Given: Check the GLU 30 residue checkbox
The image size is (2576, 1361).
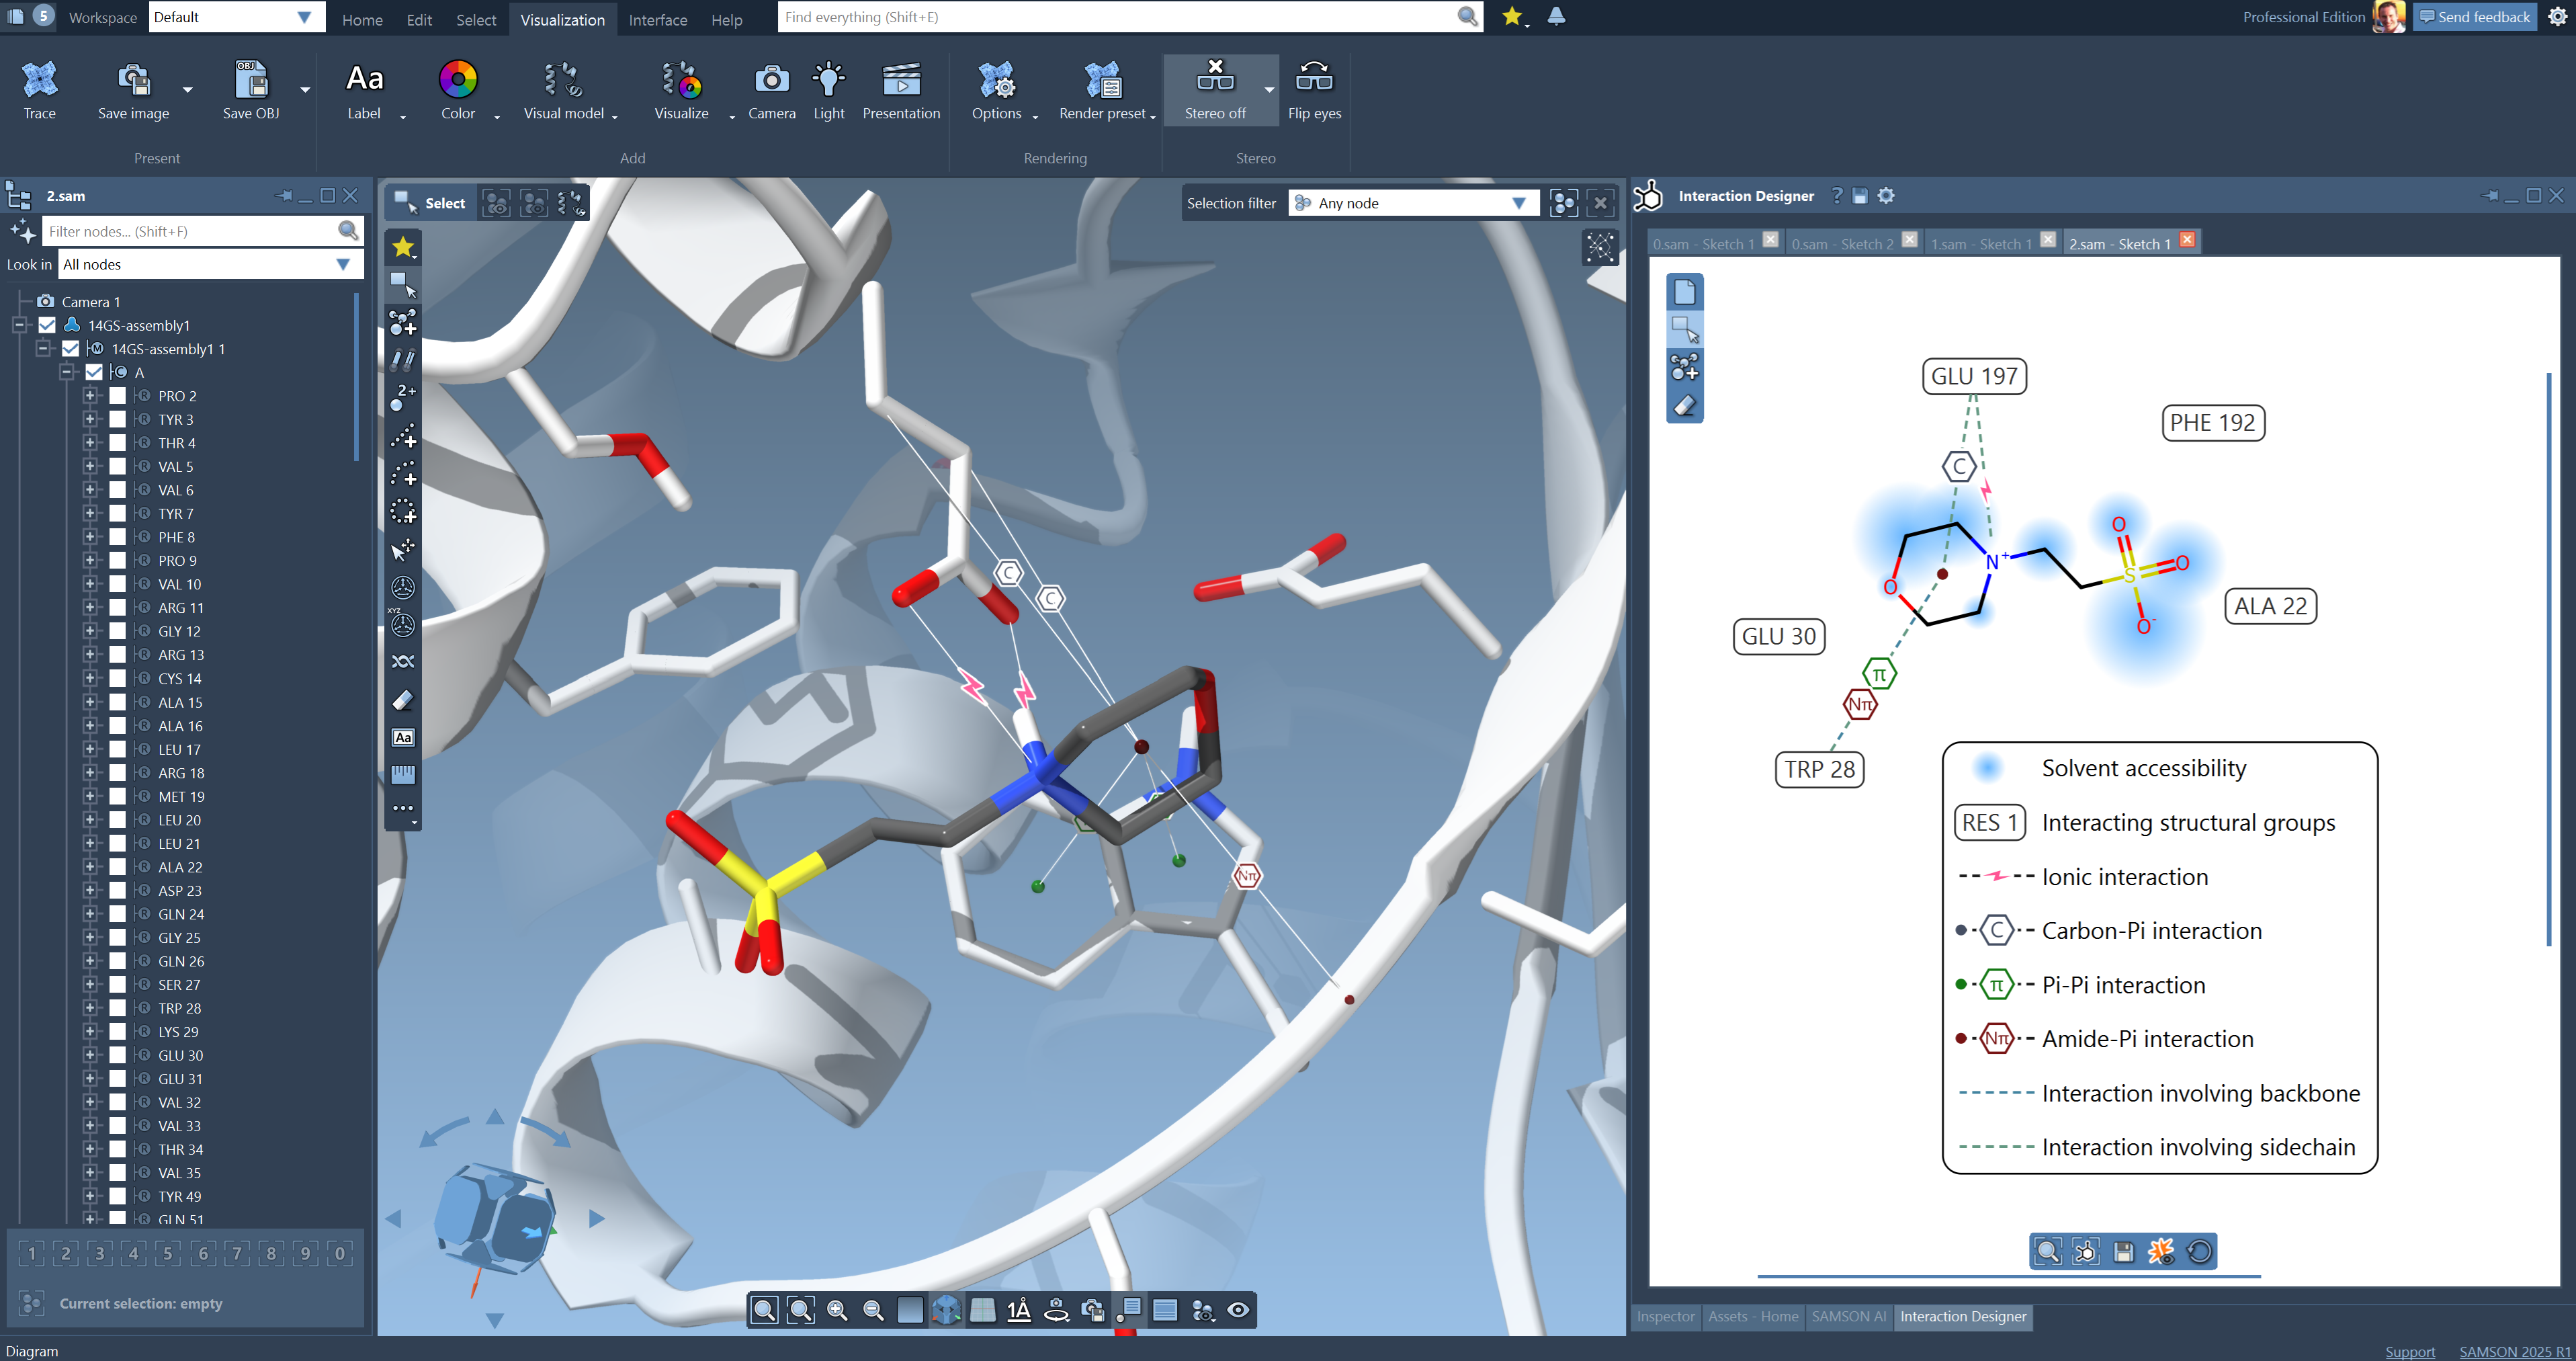Looking at the screenshot, I should coord(118,1055).
